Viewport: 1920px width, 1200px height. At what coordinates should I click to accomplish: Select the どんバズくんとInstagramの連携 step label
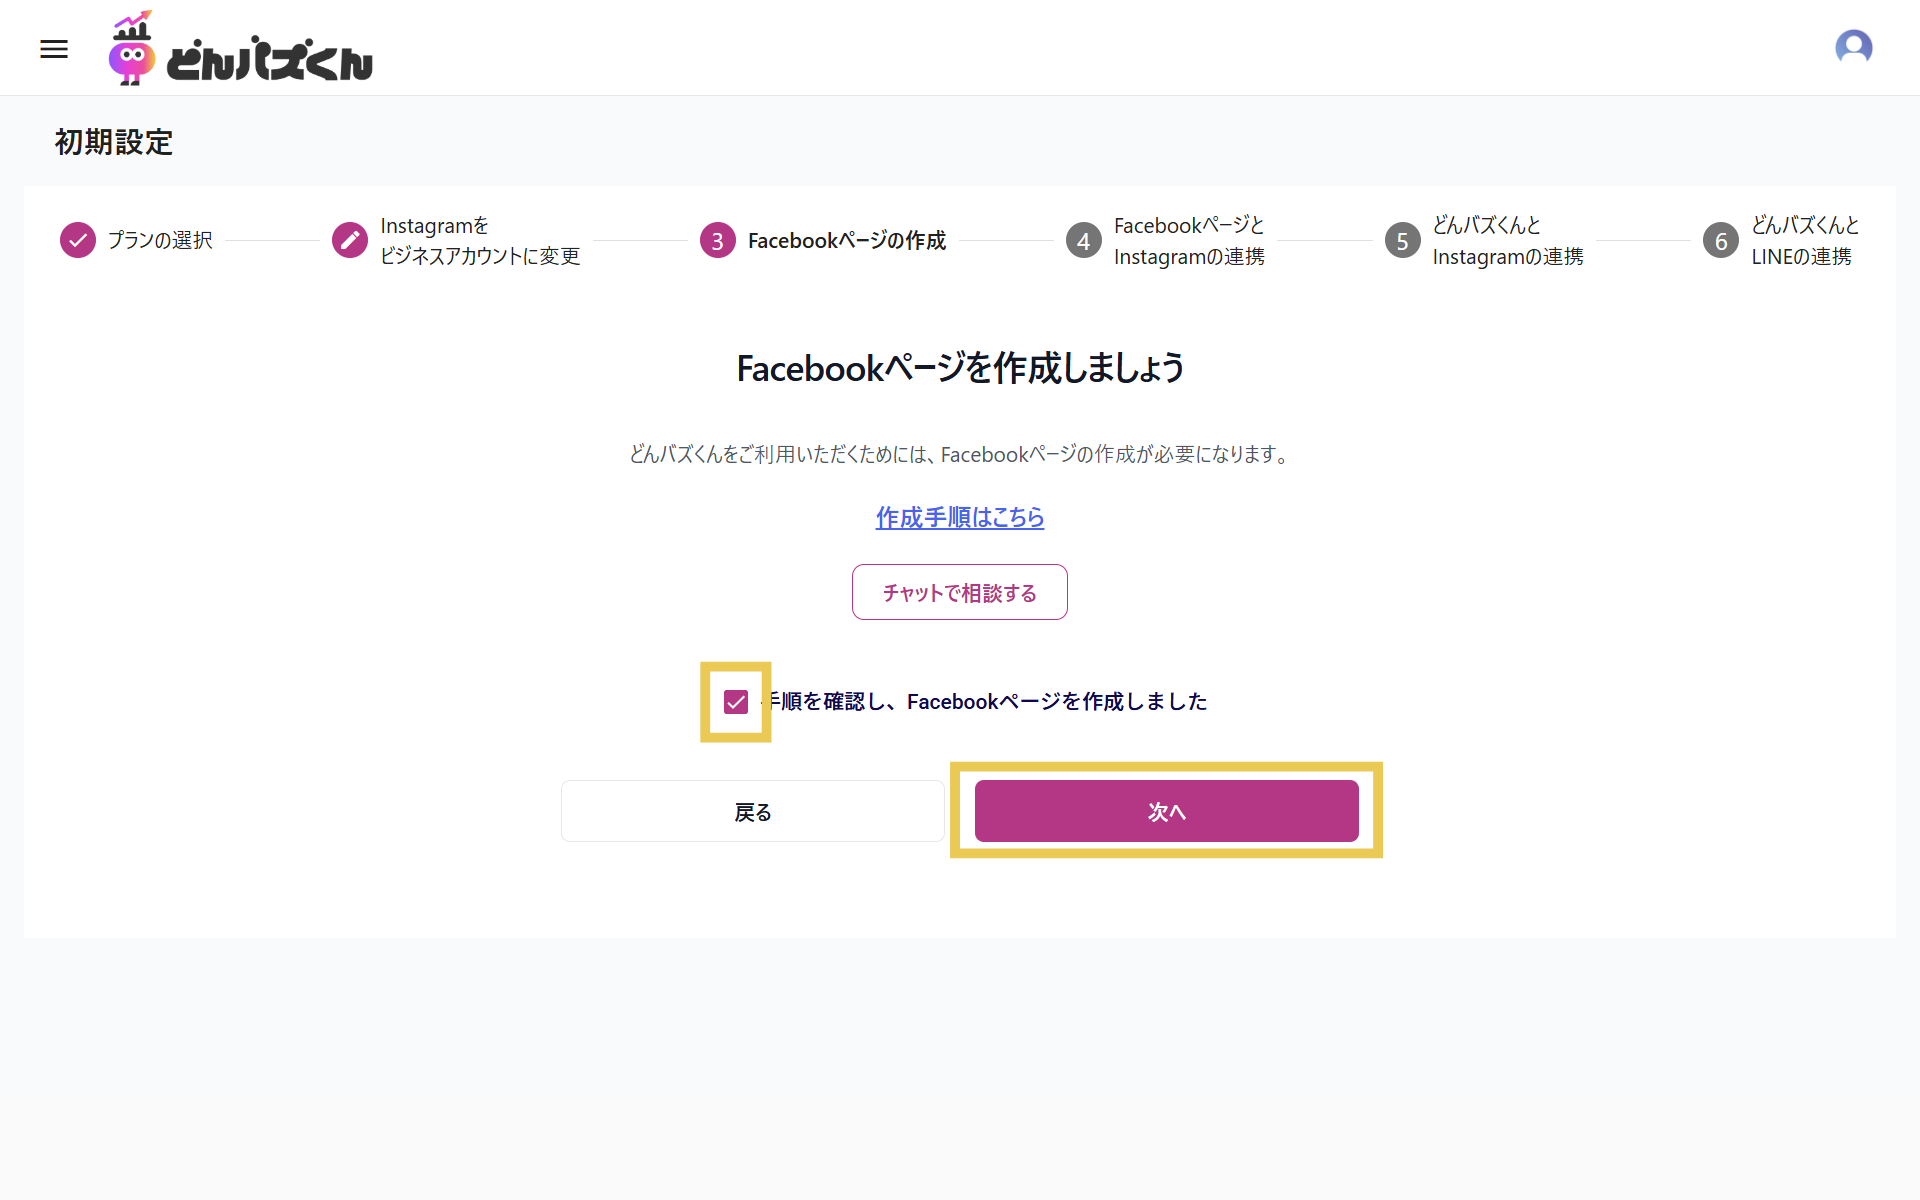click(1506, 241)
